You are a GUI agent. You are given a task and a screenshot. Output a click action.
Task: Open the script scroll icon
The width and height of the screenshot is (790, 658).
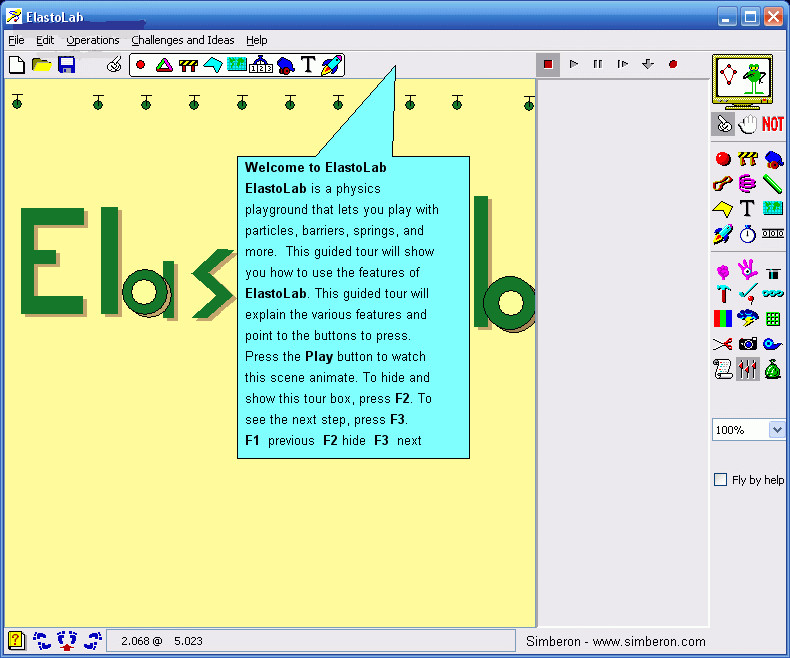pyautogui.click(x=723, y=369)
